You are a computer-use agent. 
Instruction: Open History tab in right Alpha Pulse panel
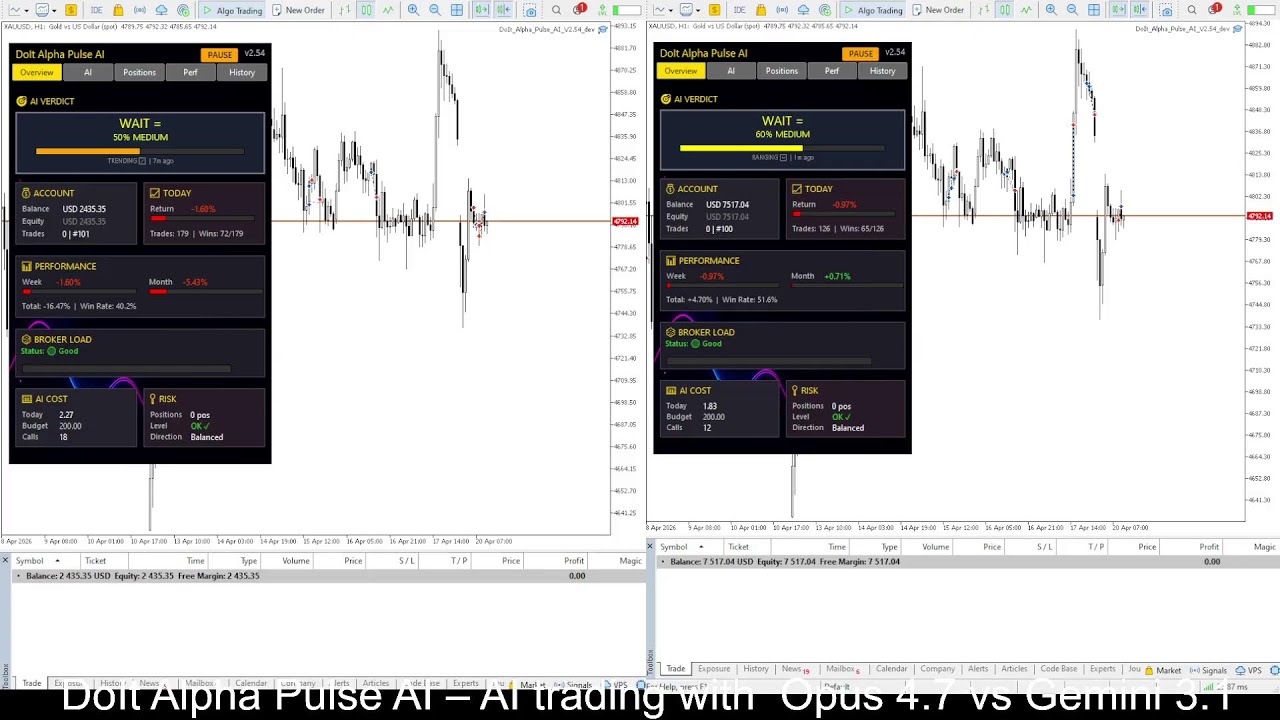click(882, 71)
